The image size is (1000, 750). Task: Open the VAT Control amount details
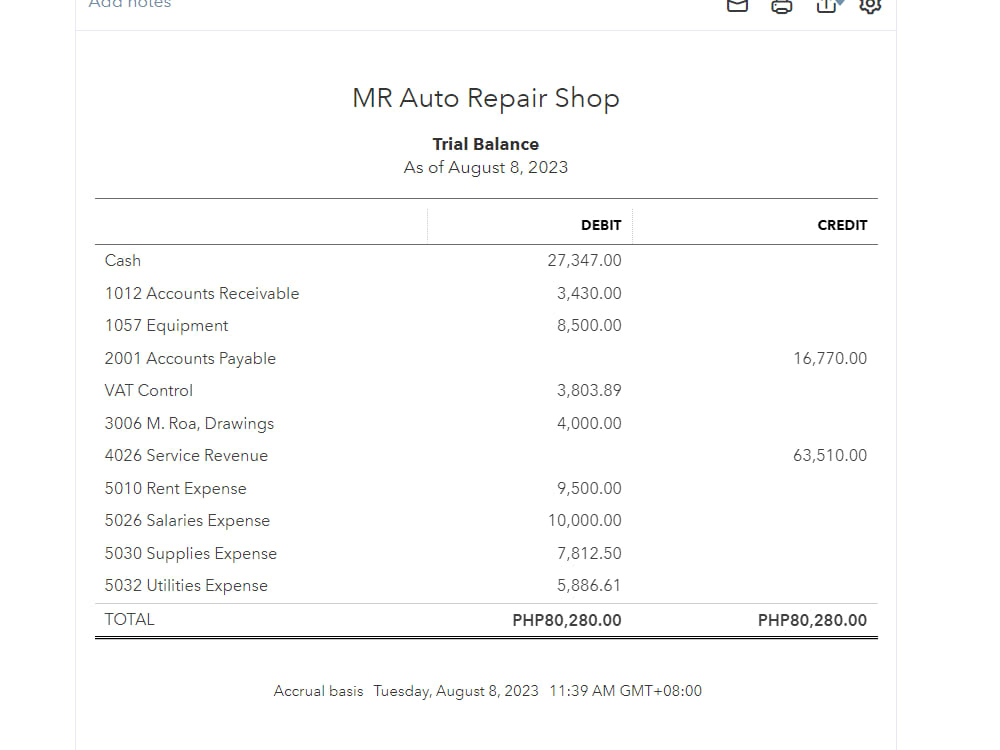pyautogui.click(x=590, y=390)
